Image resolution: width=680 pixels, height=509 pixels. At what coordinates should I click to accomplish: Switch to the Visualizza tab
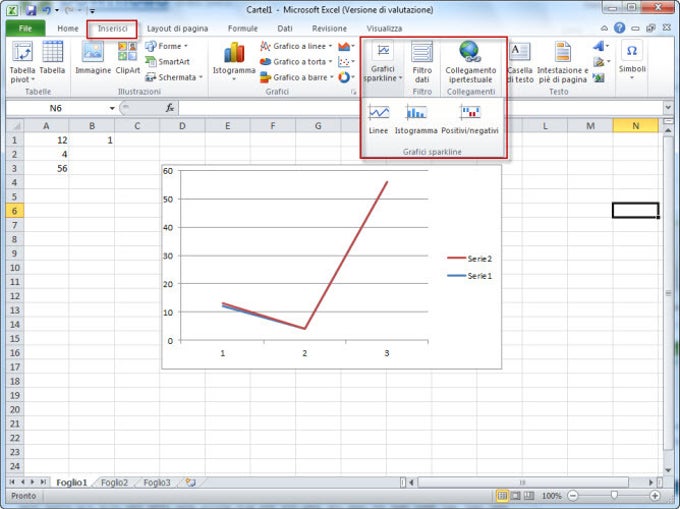click(384, 29)
